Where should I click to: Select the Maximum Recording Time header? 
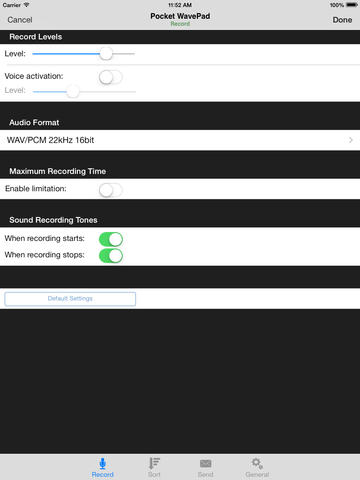coord(58,171)
